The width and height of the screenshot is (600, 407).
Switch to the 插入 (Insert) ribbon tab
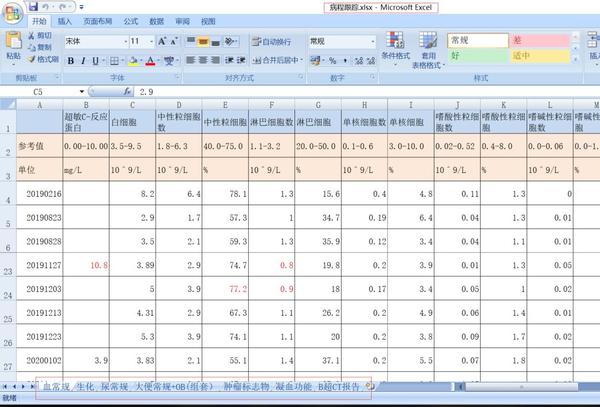click(64, 21)
